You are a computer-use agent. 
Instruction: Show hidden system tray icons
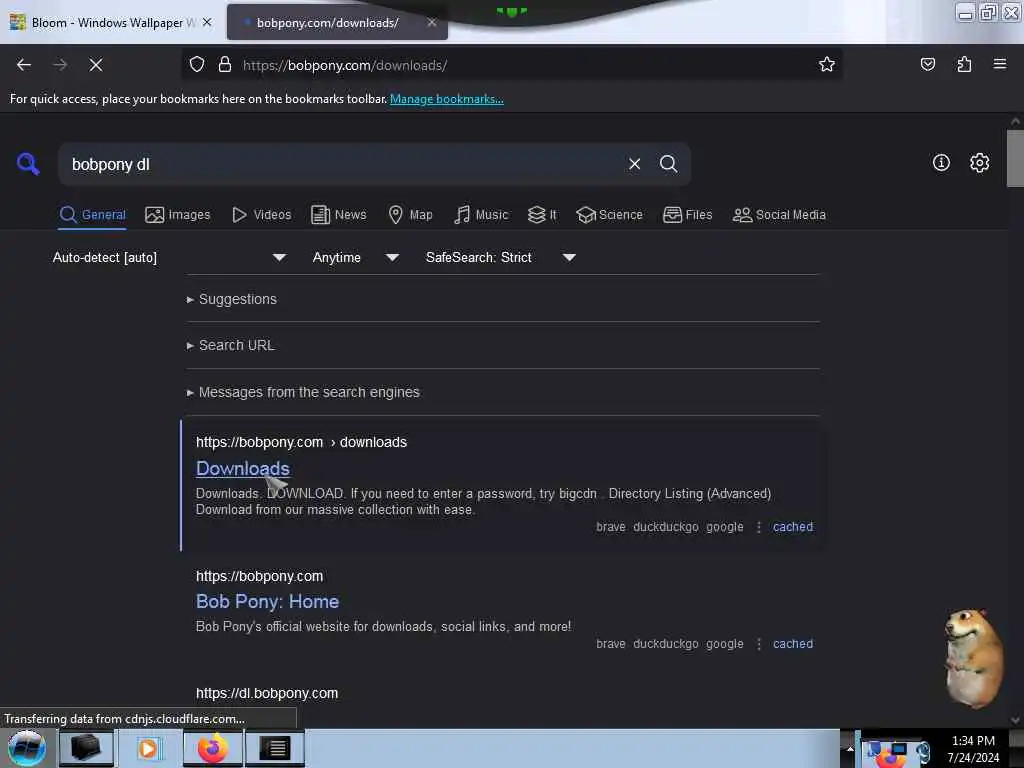[849, 748]
